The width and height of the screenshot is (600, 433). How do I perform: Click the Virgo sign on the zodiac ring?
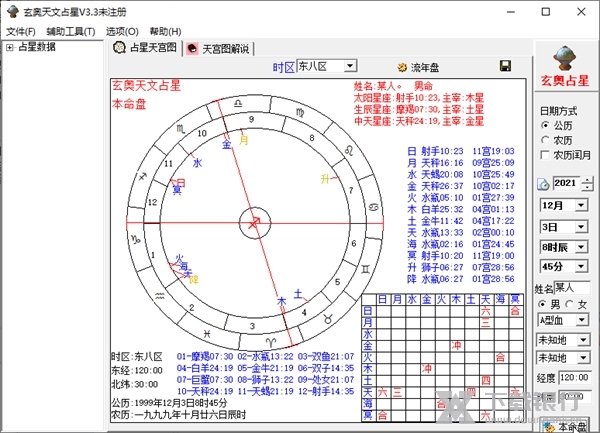pos(300,113)
